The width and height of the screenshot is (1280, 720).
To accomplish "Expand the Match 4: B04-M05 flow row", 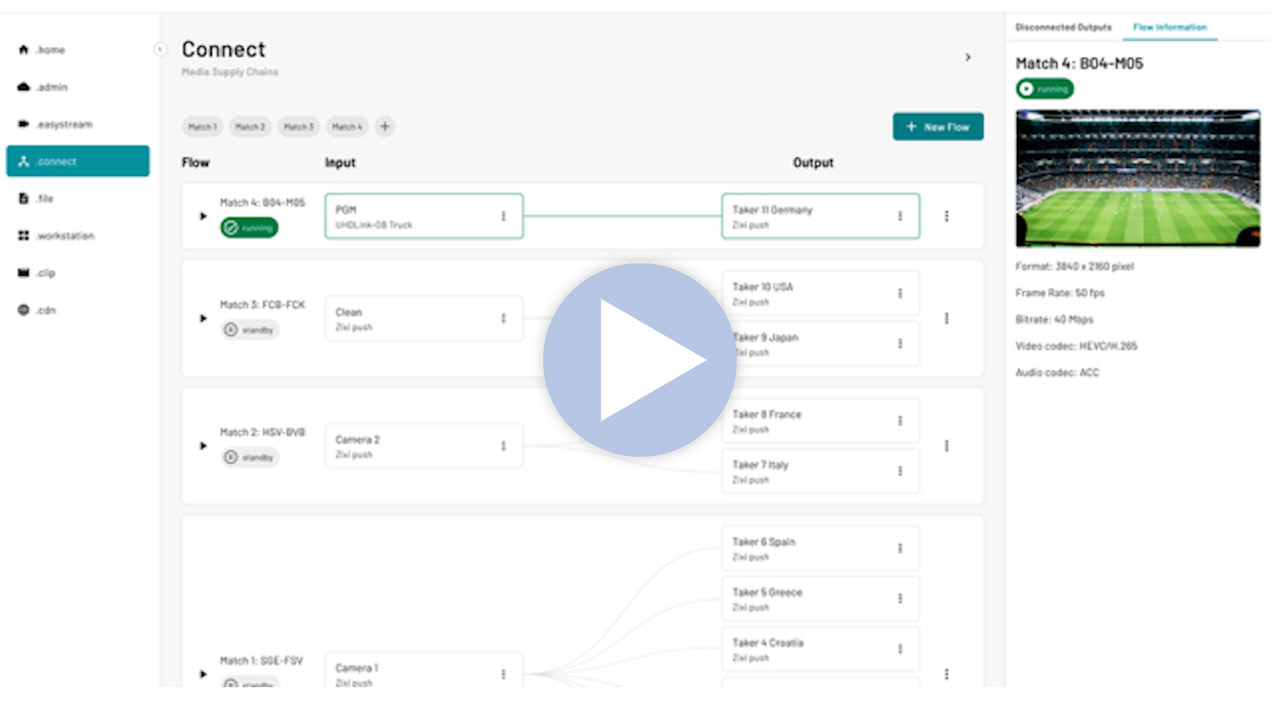I will [x=203, y=216].
